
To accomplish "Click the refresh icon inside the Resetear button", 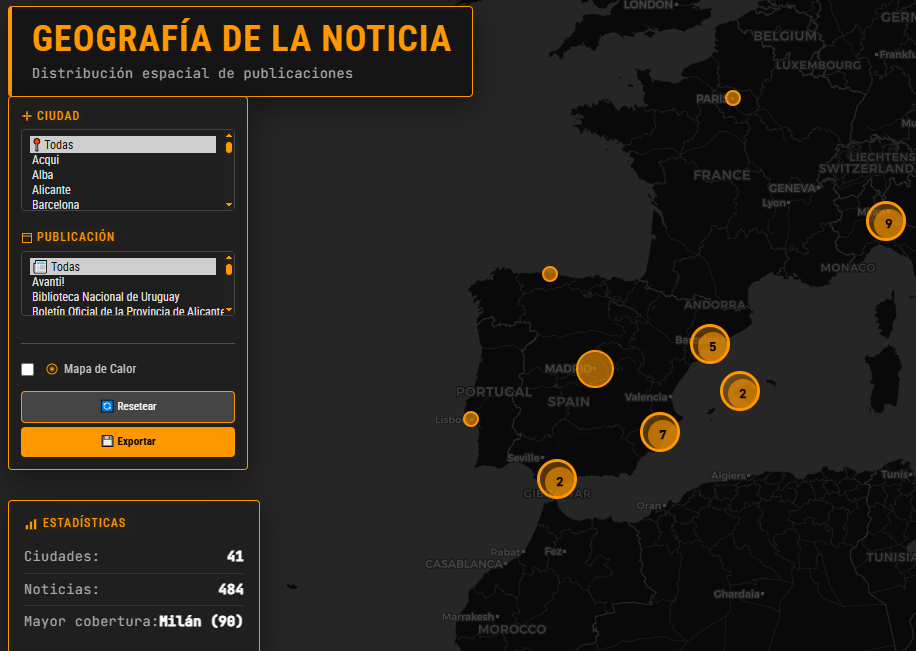I will click(x=107, y=406).
